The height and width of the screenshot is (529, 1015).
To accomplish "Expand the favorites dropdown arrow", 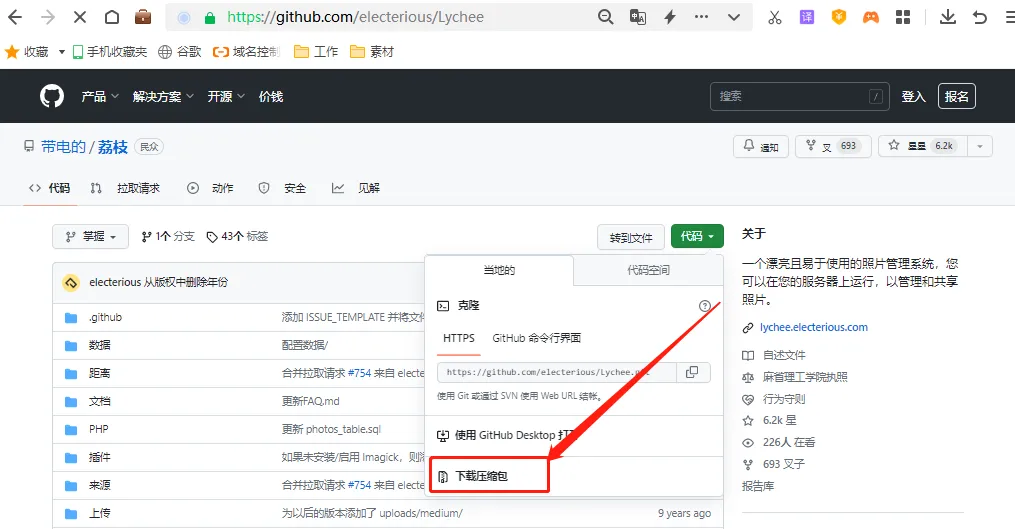I will tap(61, 52).
